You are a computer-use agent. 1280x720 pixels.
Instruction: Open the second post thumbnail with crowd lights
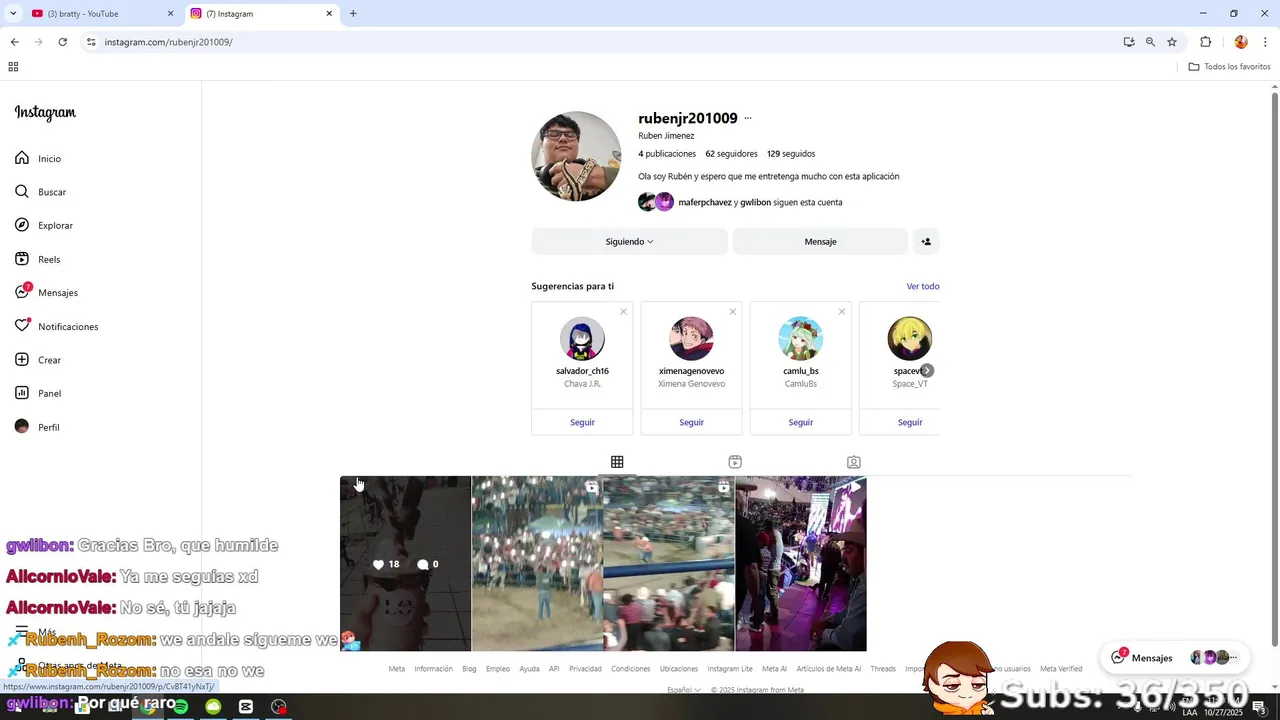click(537, 564)
